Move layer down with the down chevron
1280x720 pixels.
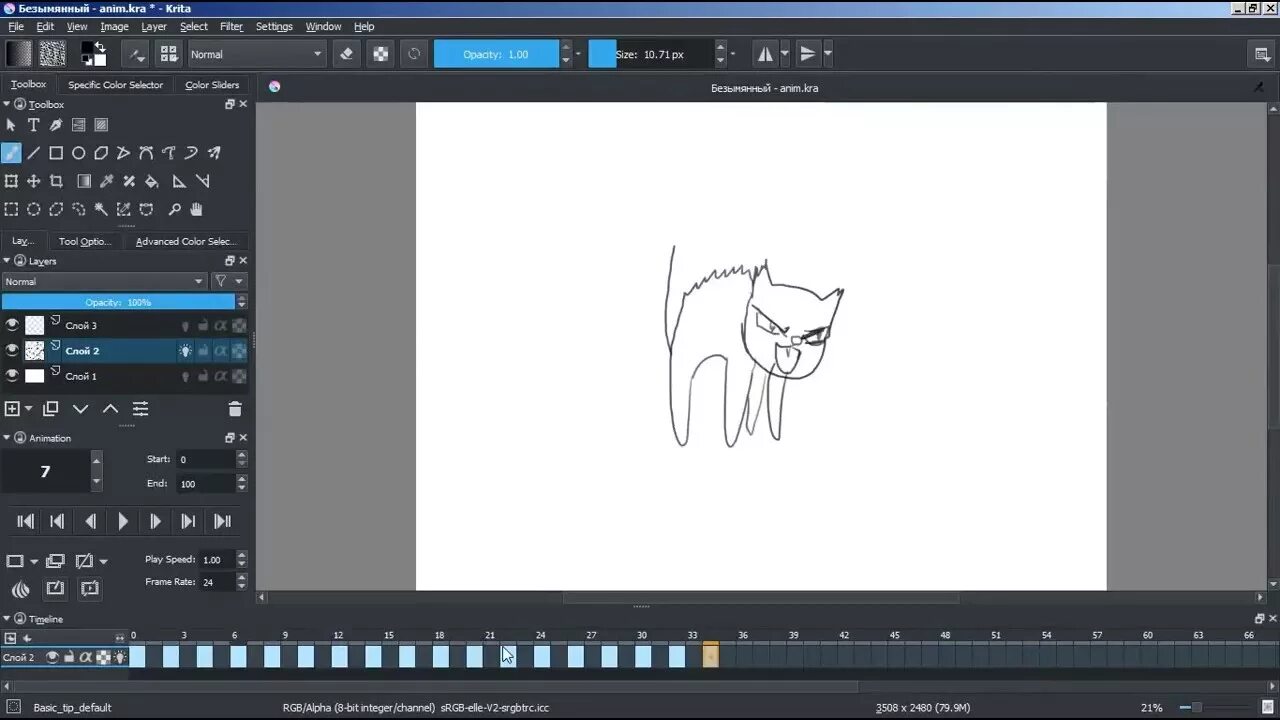pyautogui.click(x=81, y=409)
